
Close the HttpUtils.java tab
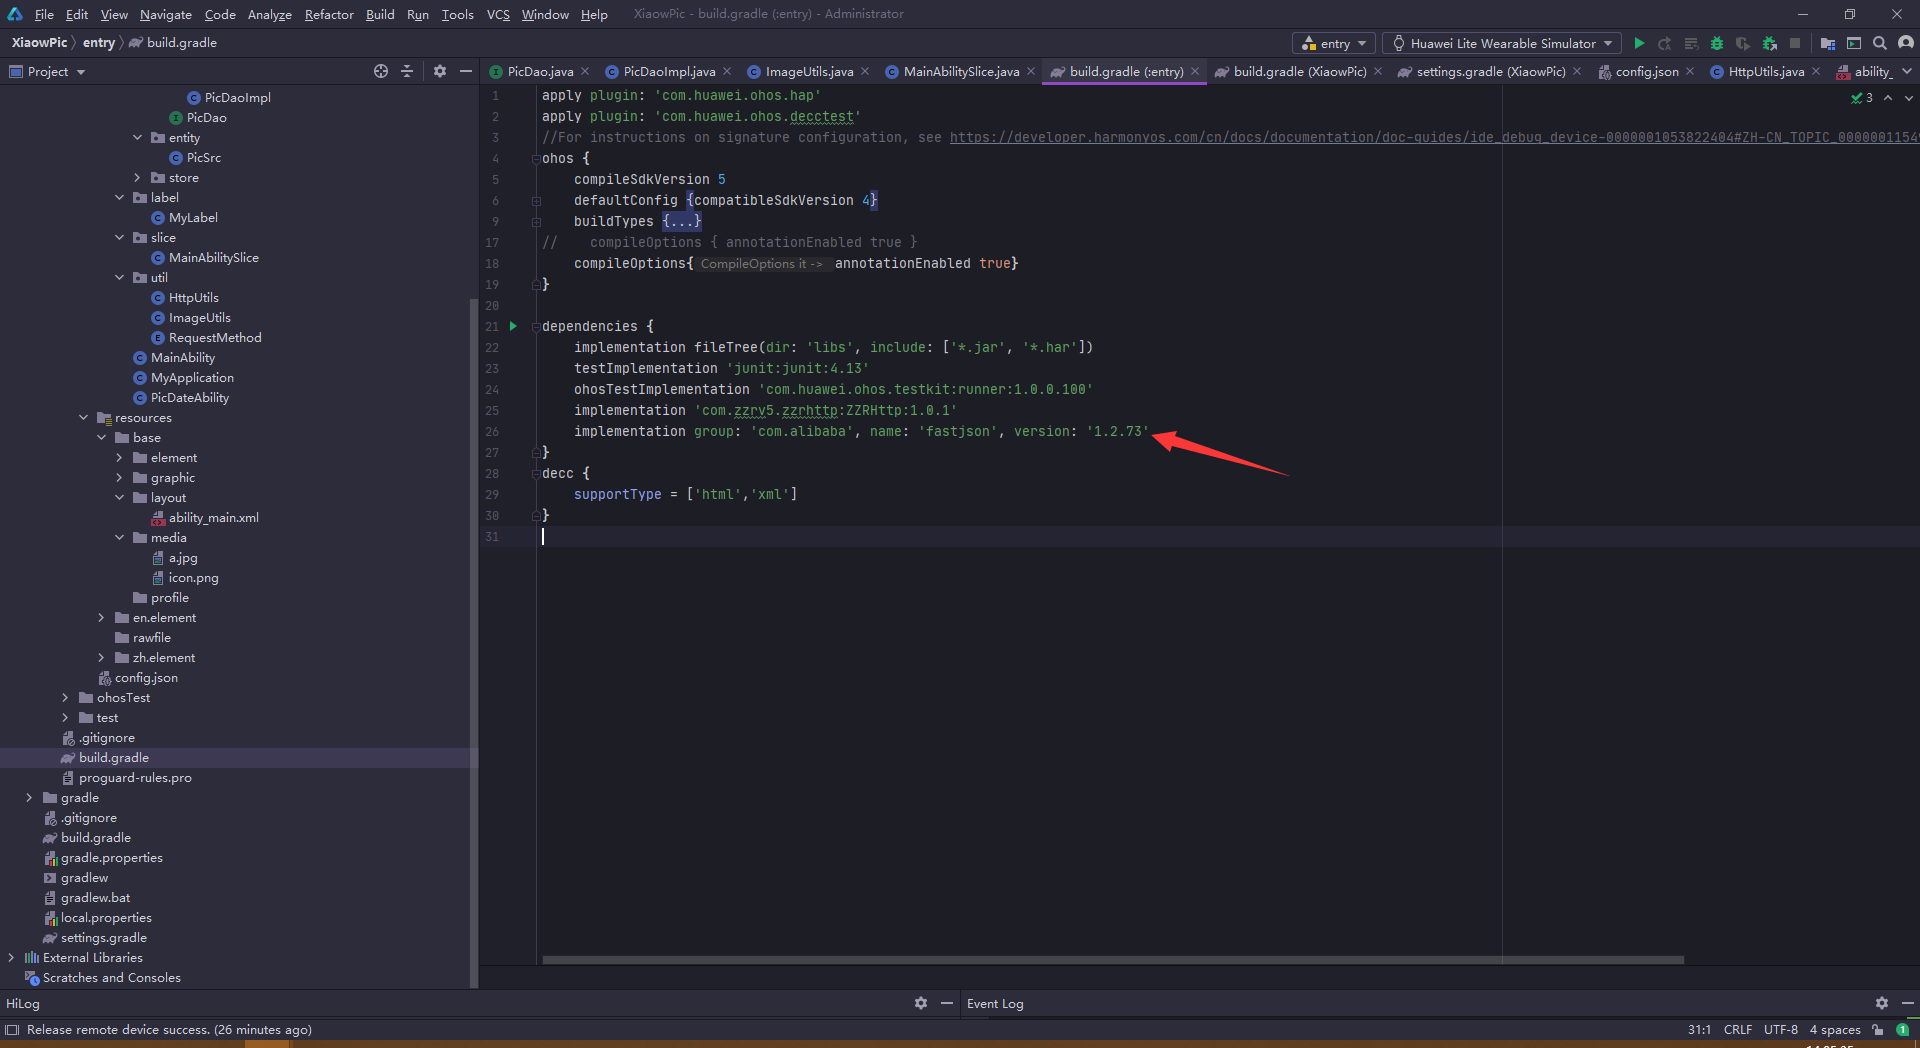1816,71
